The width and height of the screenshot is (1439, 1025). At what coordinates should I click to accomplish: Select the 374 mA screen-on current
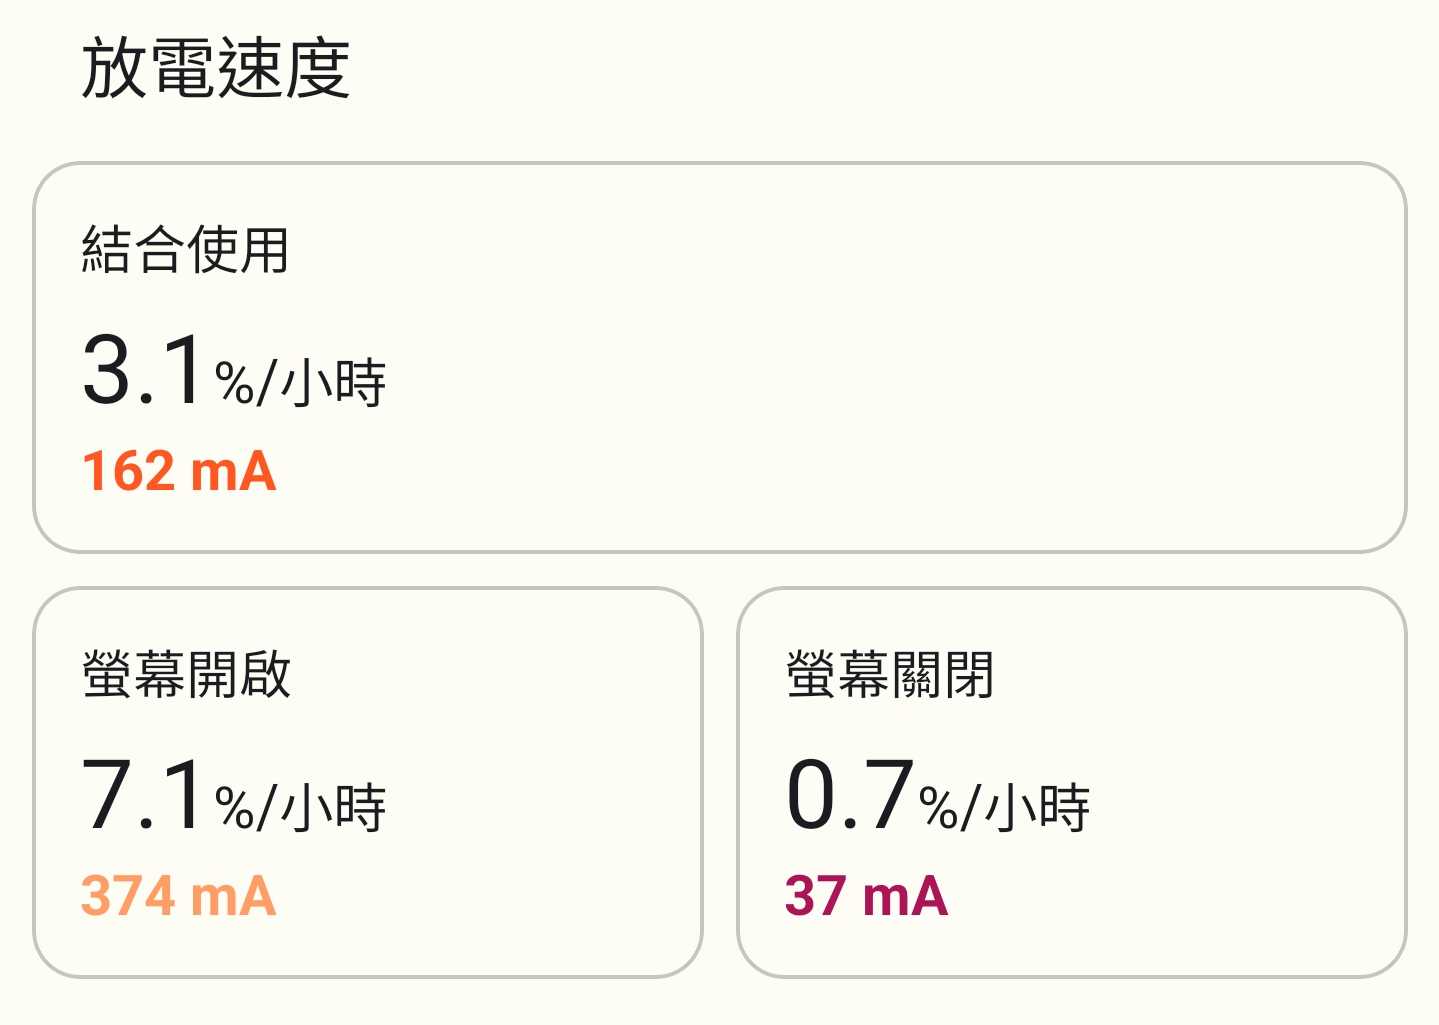179,896
